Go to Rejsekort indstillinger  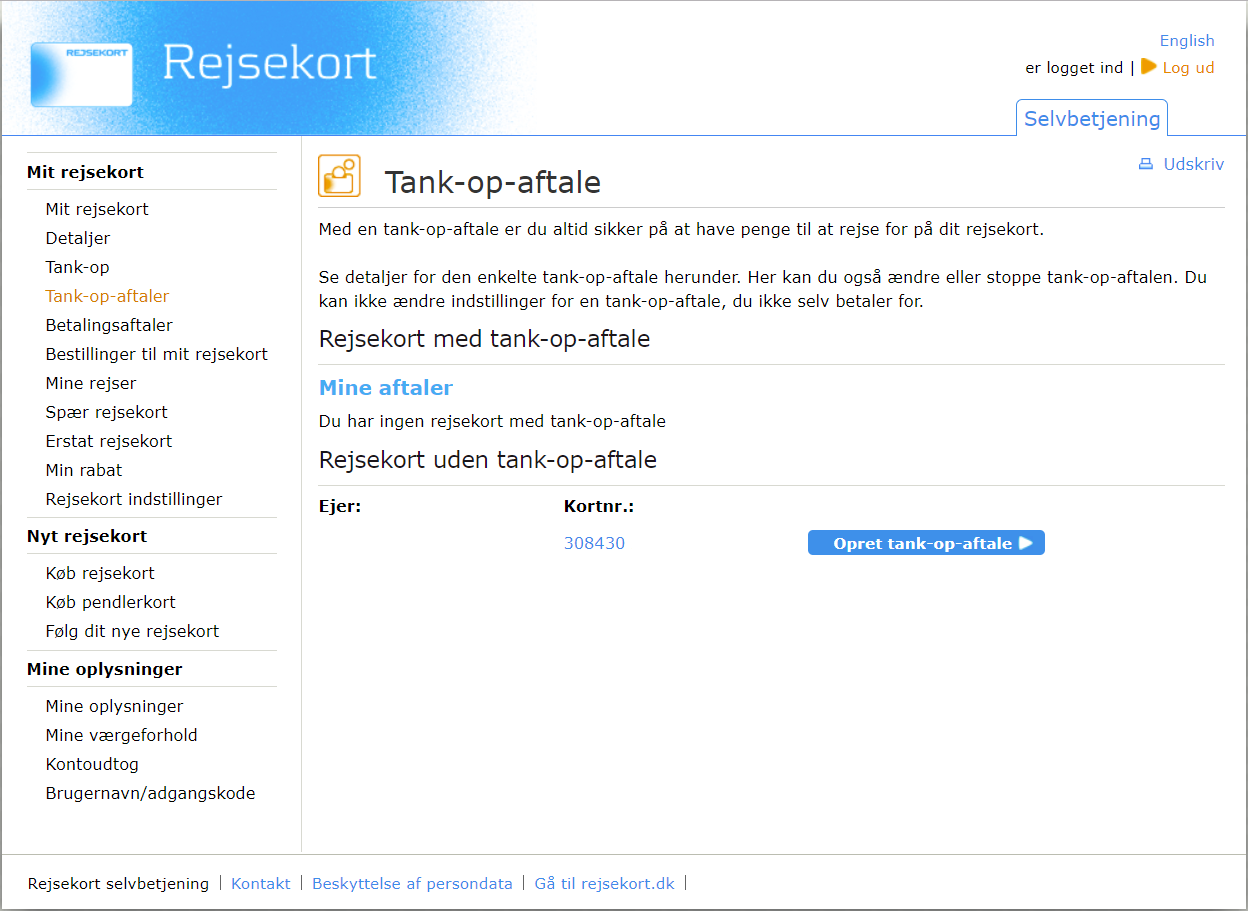tap(134, 500)
